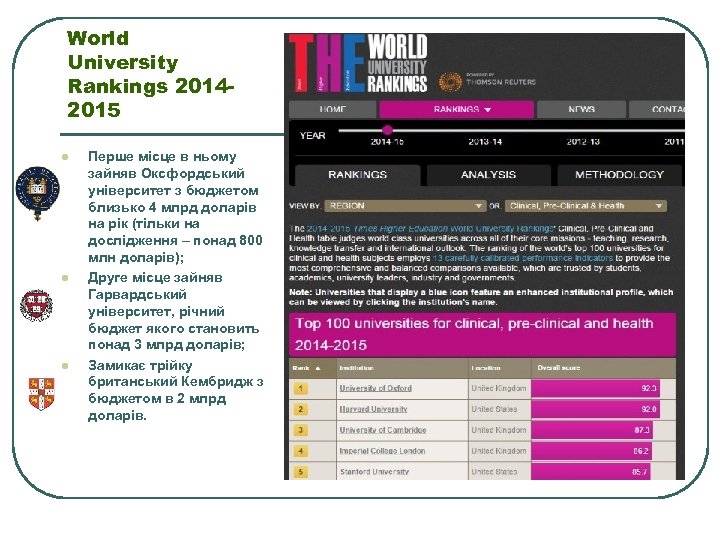Image resolution: width=720 pixels, height=540 pixels.
Task: Click the THE World University Rankings logo
Action: (x=358, y=63)
